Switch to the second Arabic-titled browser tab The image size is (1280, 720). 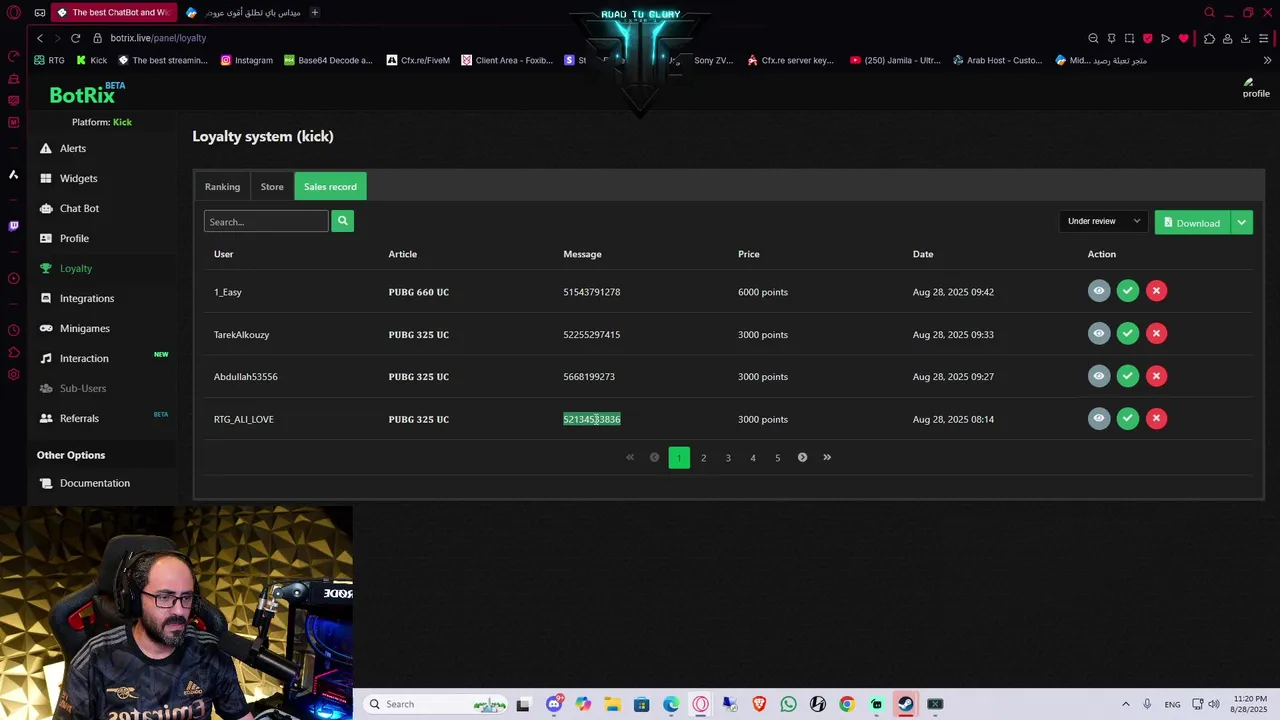click(x=244, y=13)
